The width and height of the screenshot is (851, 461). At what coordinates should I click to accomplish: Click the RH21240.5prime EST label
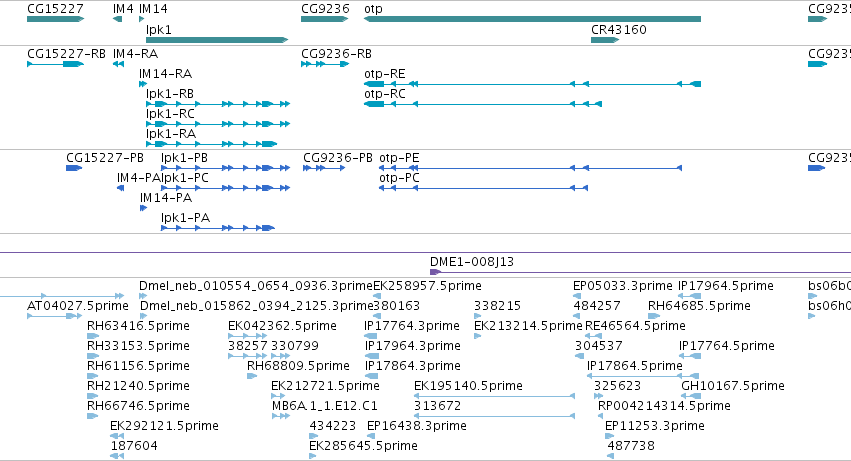pos(138,387)
